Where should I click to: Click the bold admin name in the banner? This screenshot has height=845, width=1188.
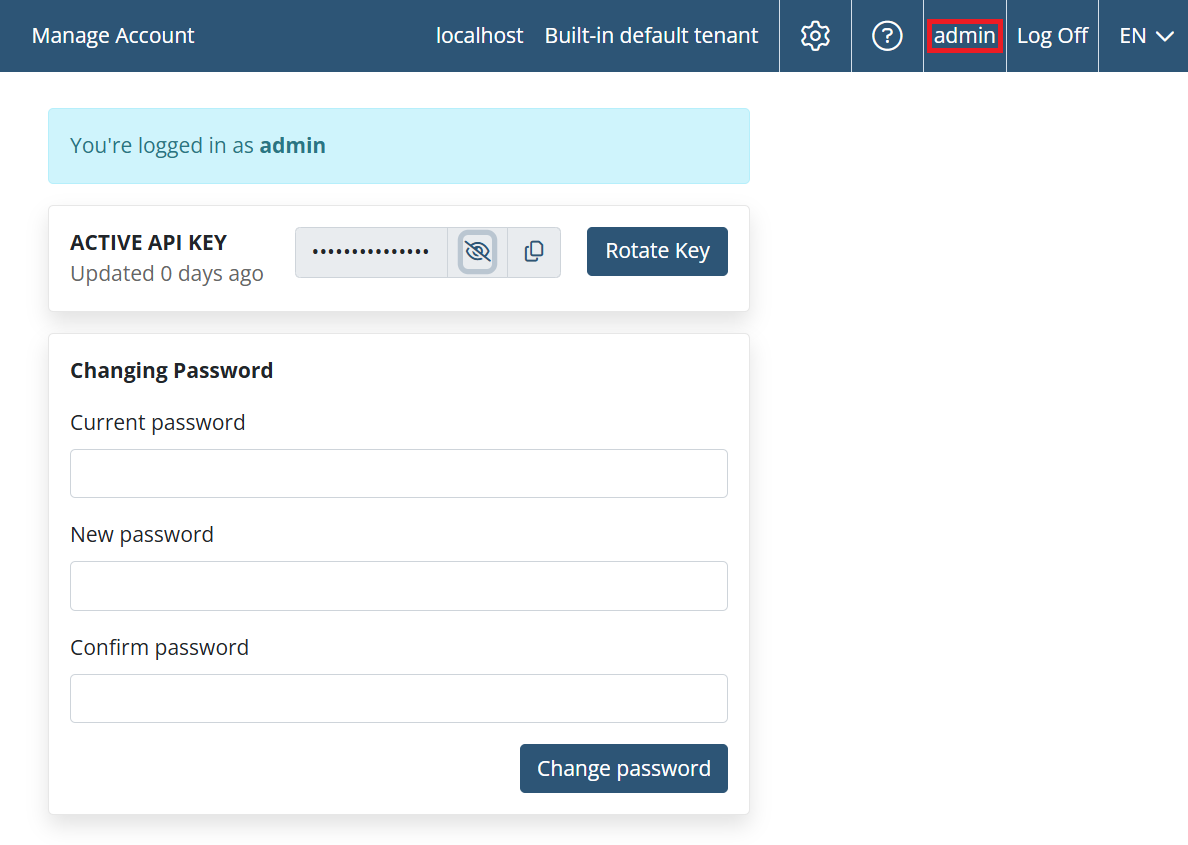point(292,146)
